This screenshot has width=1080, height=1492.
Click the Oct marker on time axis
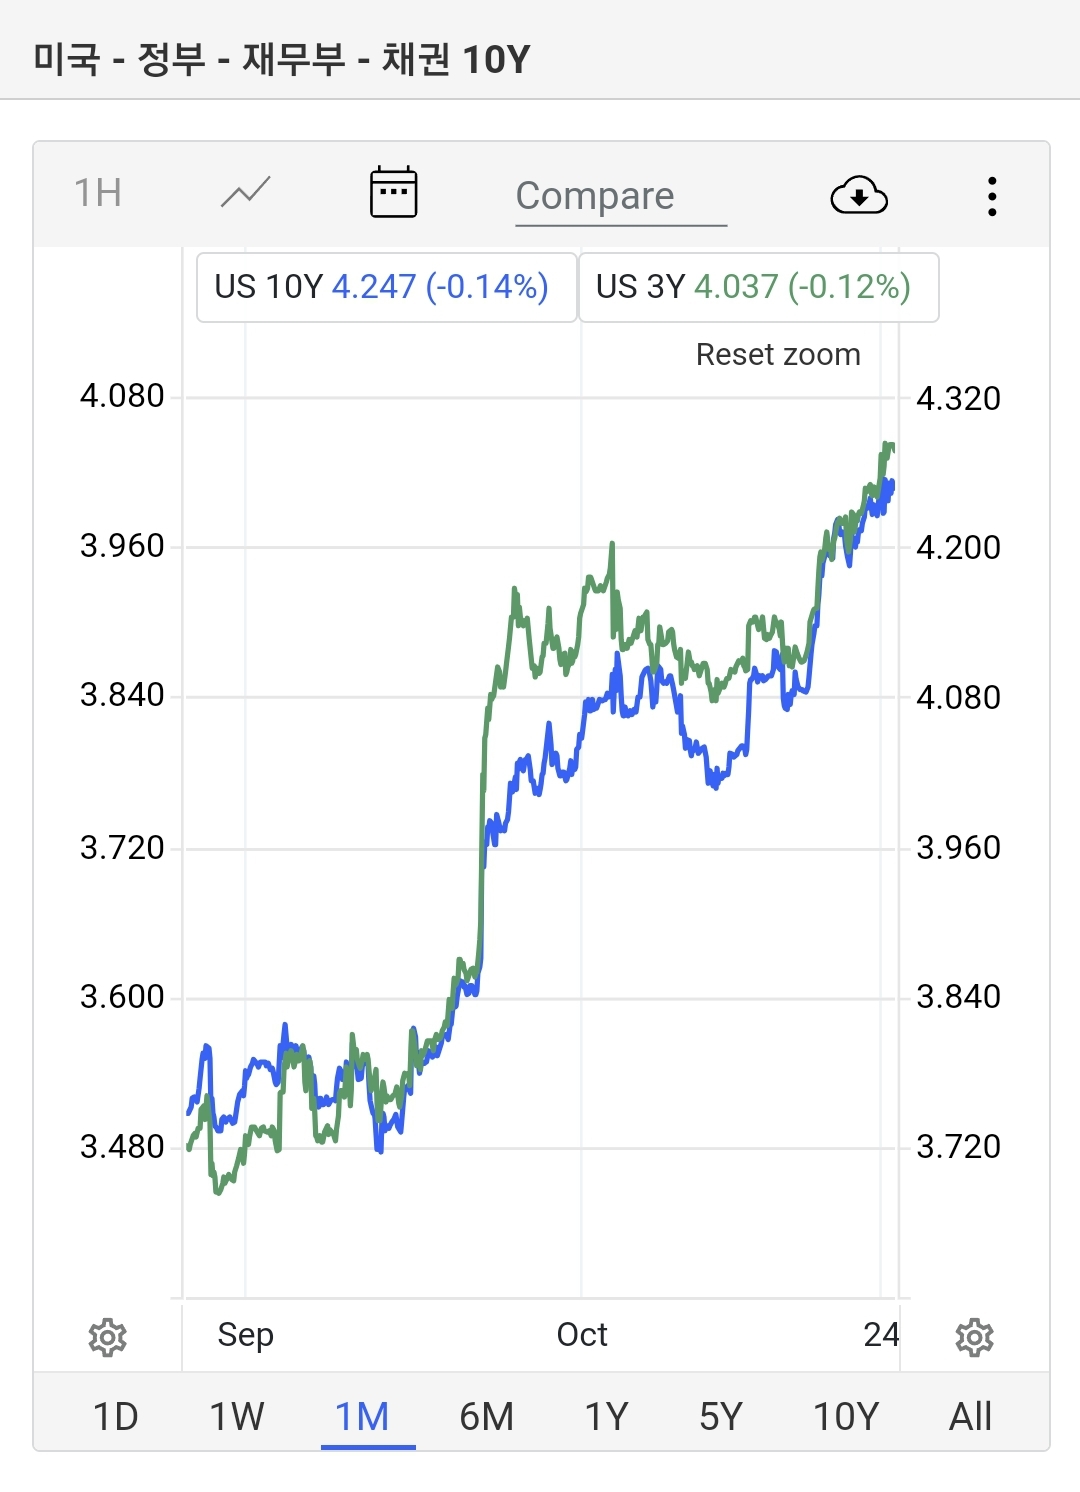coord(582,1334)
